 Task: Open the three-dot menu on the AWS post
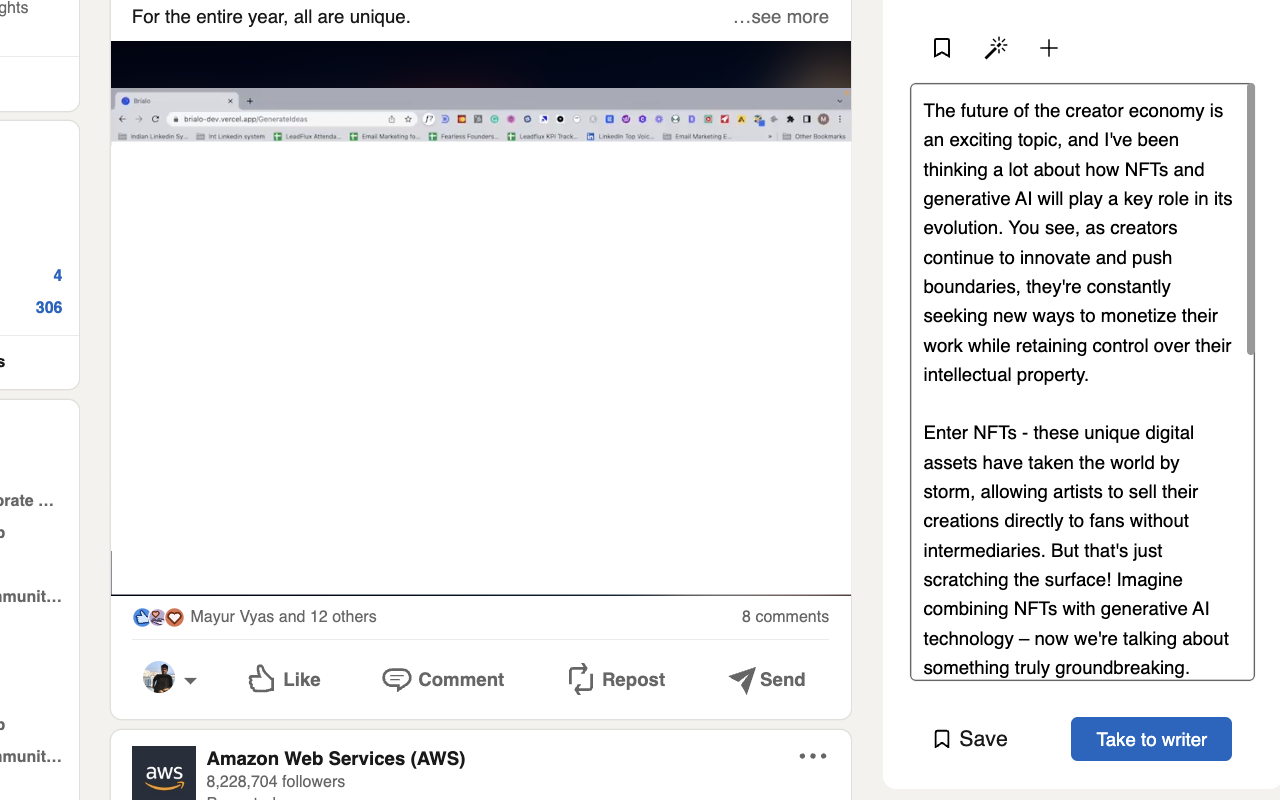coord(813,755)
